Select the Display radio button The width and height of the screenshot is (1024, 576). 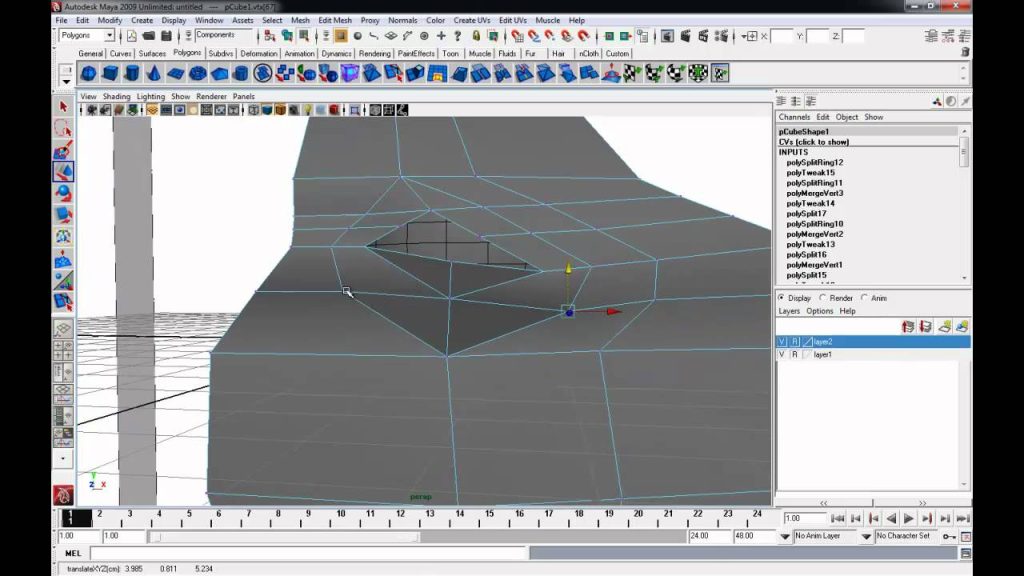click(782, 298)
